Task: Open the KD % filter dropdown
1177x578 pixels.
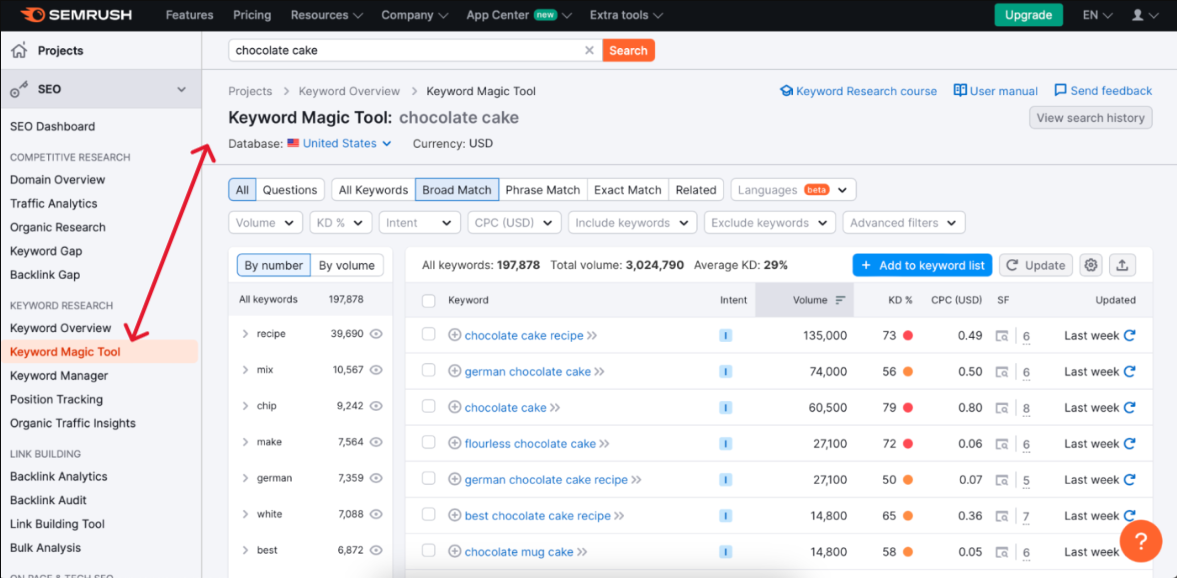Action: pos(340,223)
